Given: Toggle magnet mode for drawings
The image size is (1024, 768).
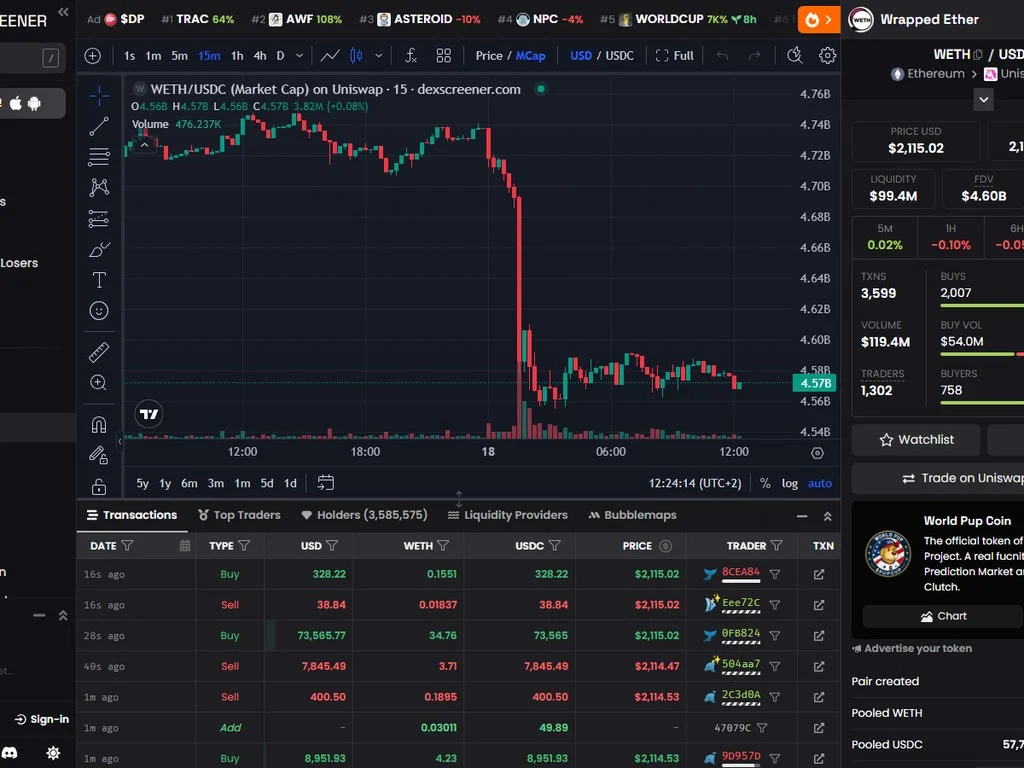Looking at the screenshot, I should tap(99, 425).
